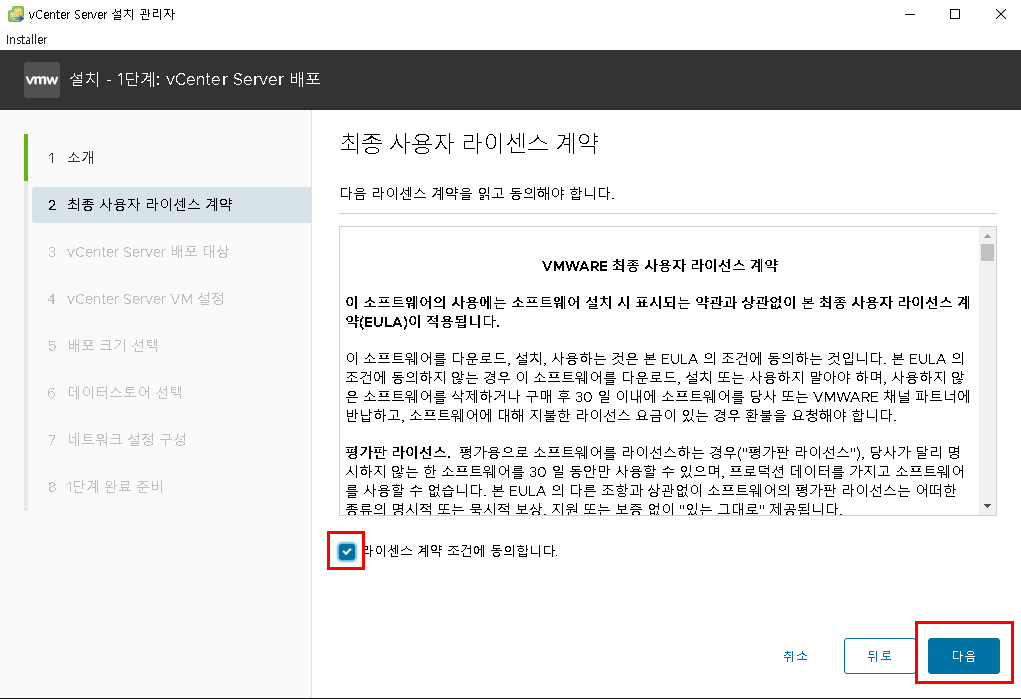Image resolution: width=1021 pixels, height=699 pixels.
Task: Maximize the installer window
Action: [x=955, y=14]
